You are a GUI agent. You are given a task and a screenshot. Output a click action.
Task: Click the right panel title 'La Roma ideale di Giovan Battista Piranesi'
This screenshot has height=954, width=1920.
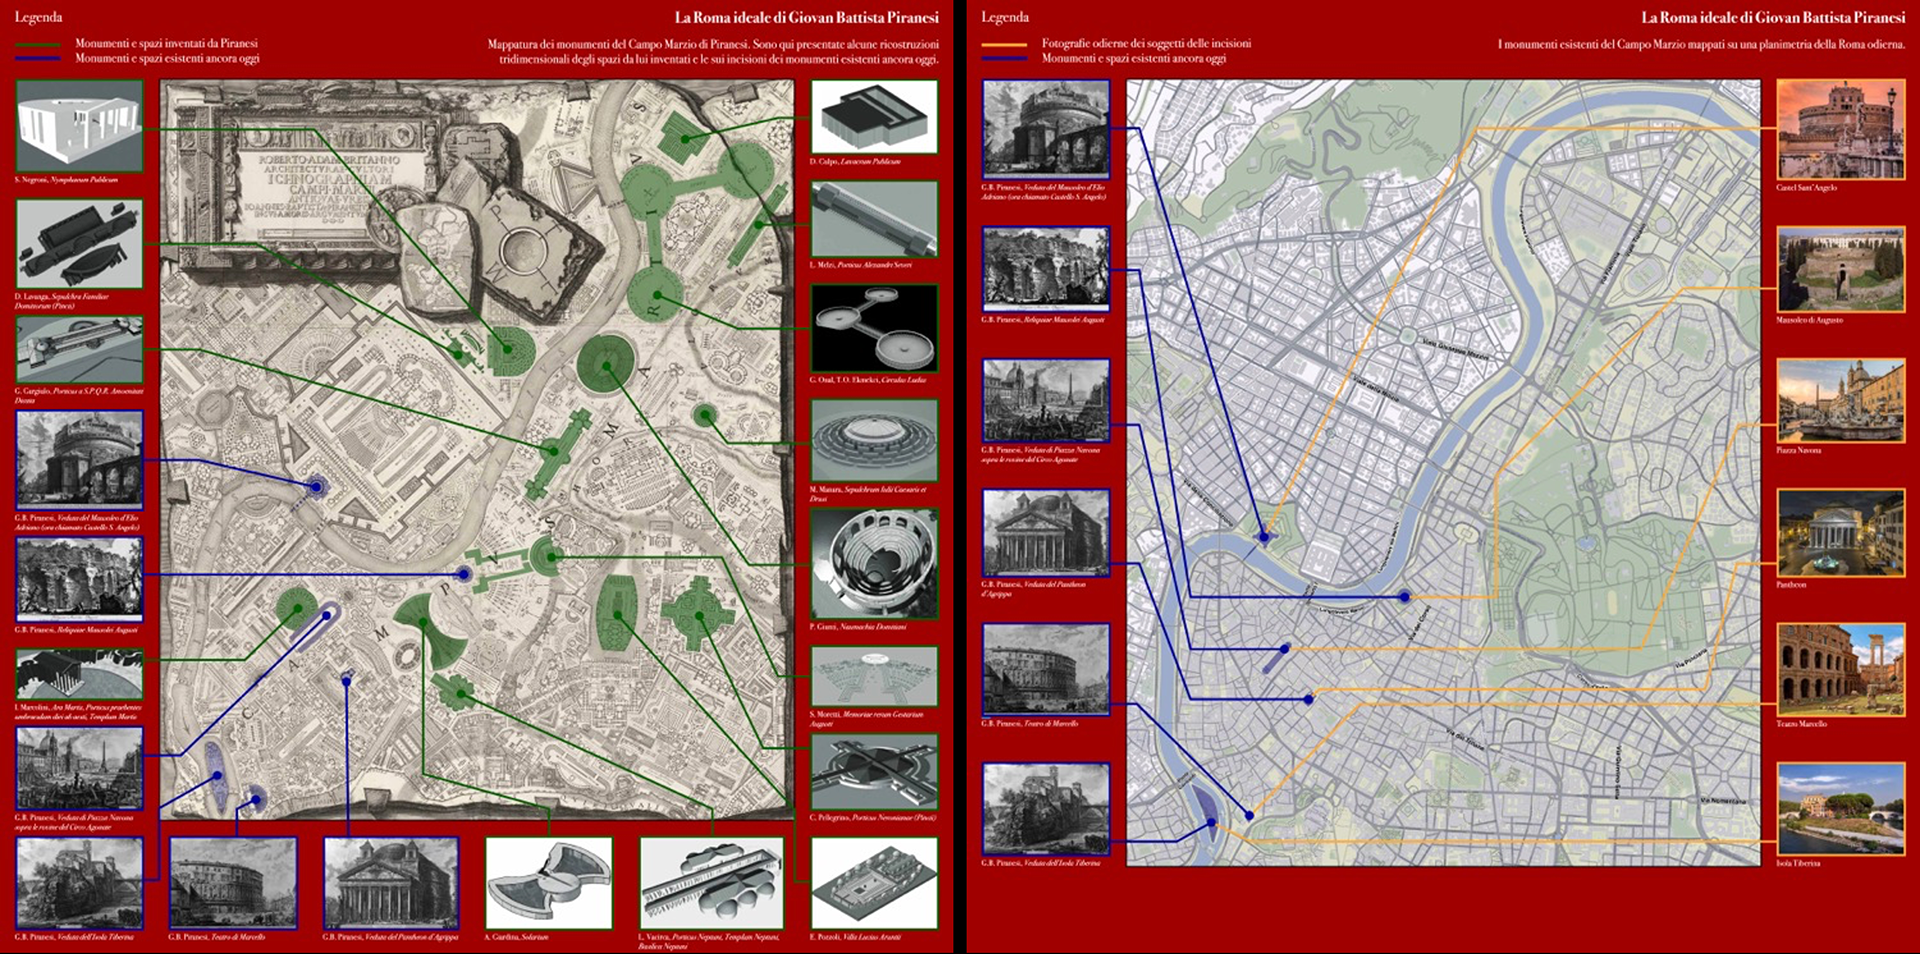coord(1773,17)
